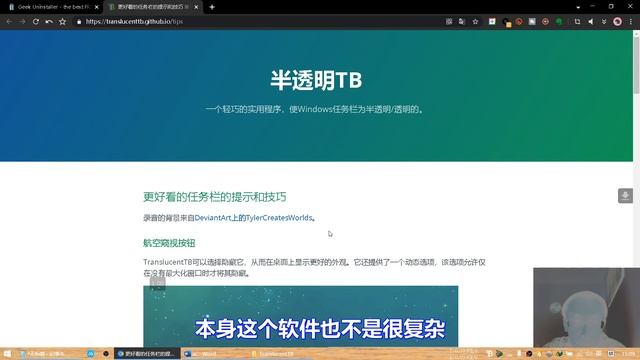Click the undo arrow next to reload
640x360 pixels.
coord(49,22)
